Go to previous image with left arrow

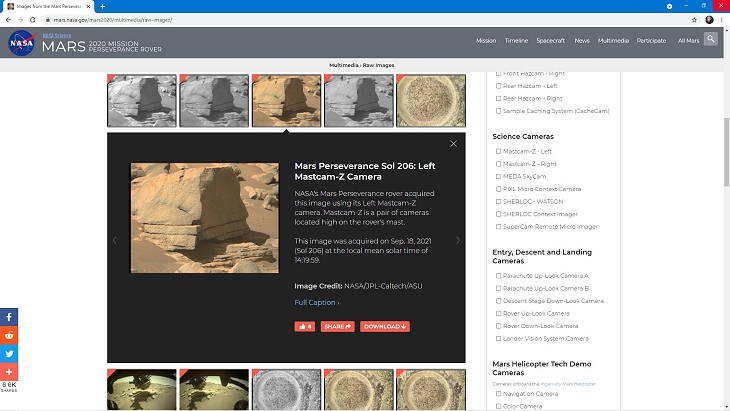tap(115, 240)
